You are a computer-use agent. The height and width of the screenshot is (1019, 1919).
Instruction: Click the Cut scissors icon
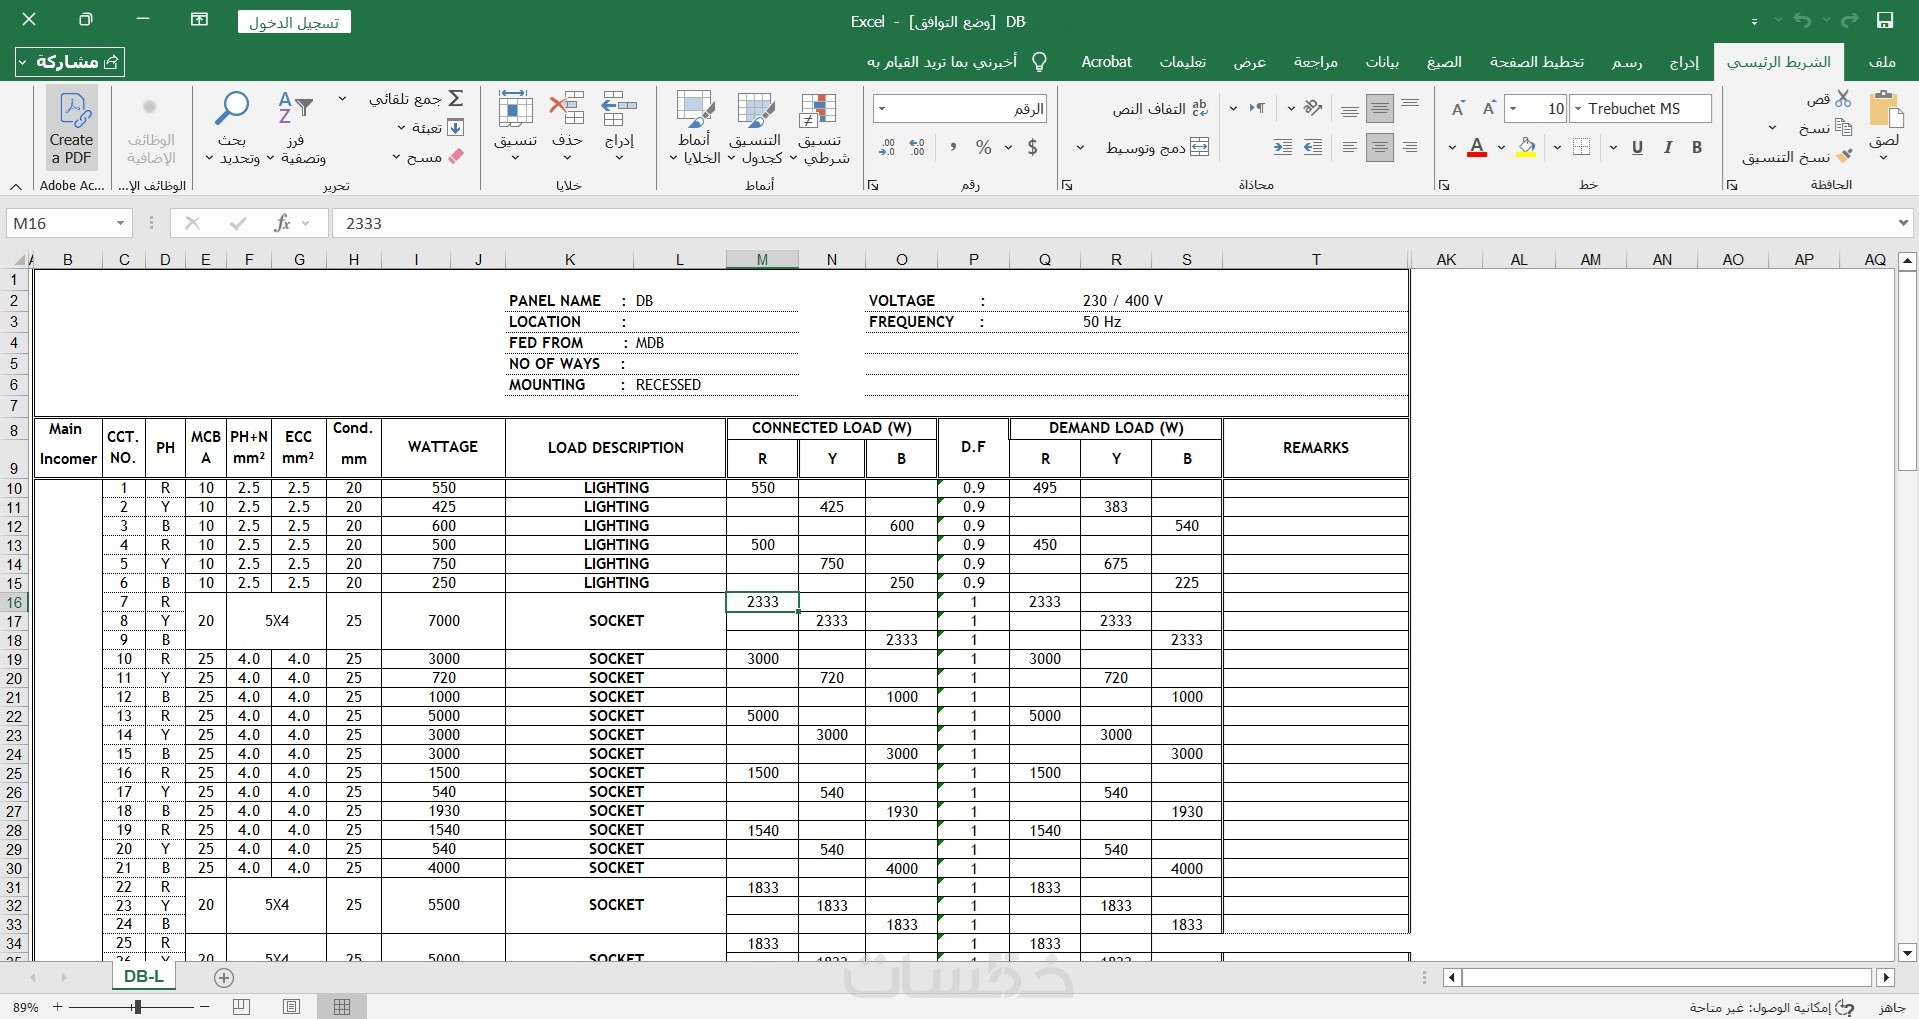1843,99
